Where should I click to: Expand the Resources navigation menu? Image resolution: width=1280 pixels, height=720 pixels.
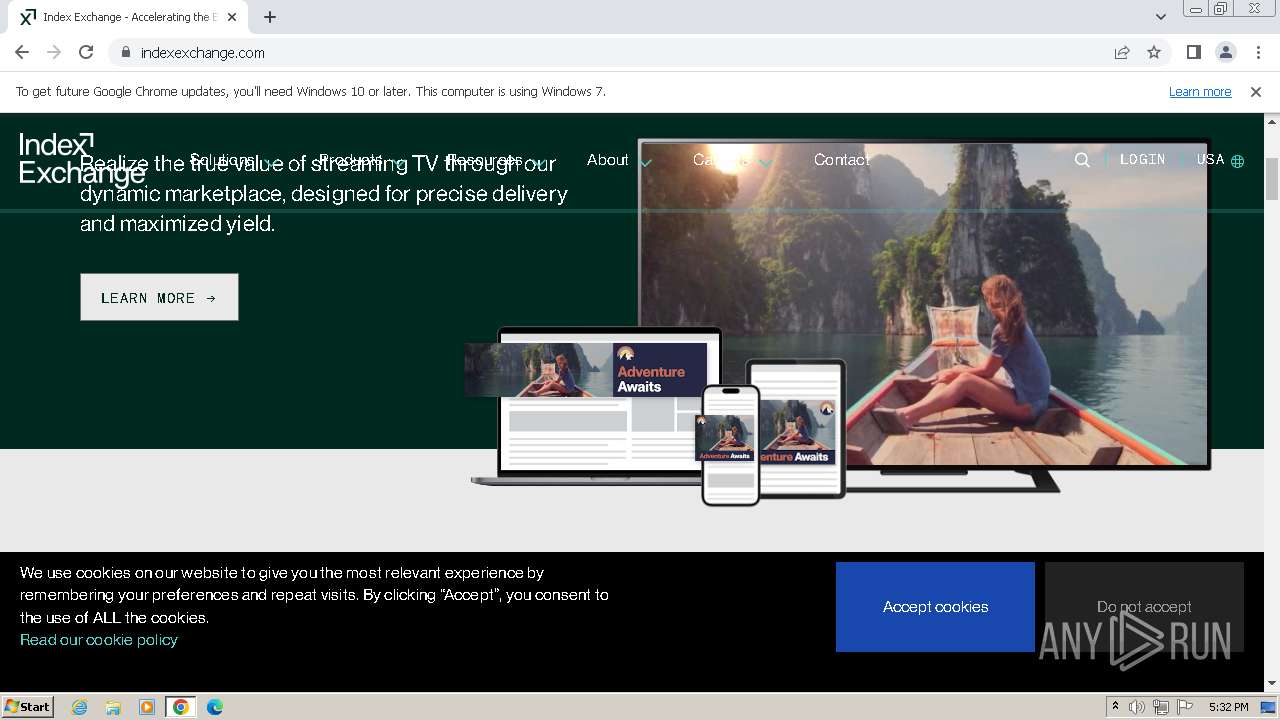click(x=496, y=160)
